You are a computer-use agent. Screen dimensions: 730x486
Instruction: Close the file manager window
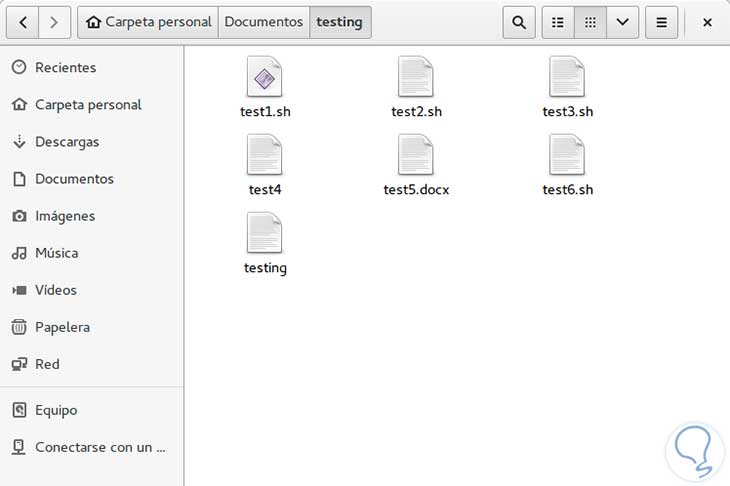[707, 22]
